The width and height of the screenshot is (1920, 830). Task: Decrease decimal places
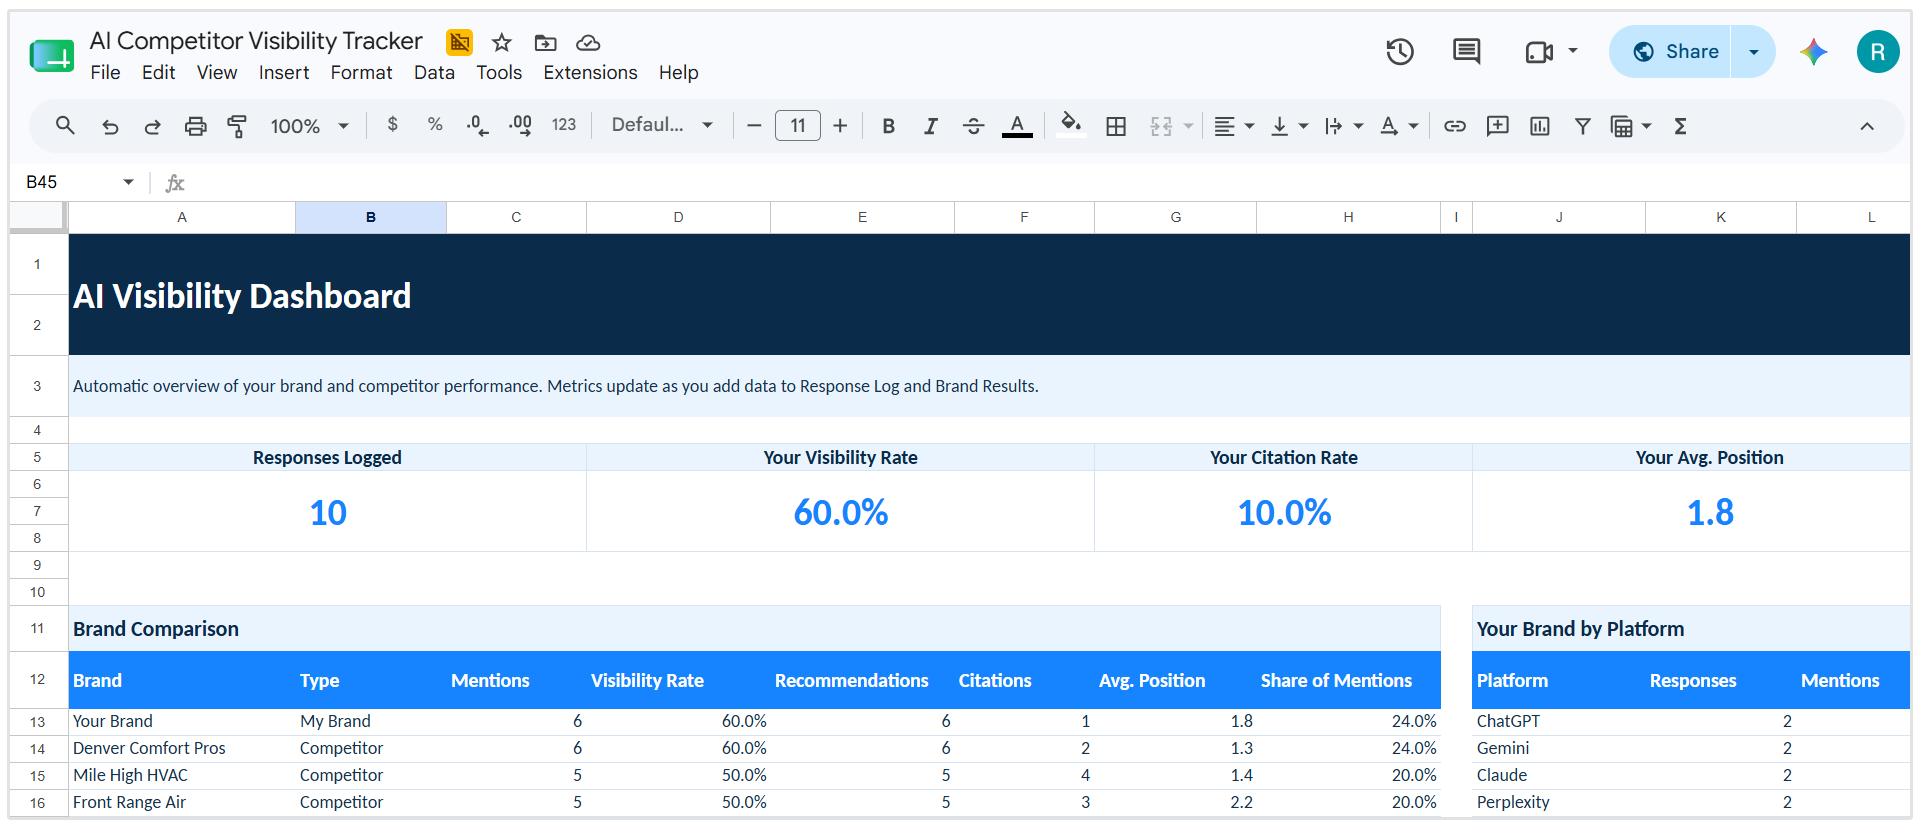tap(478, 125)
